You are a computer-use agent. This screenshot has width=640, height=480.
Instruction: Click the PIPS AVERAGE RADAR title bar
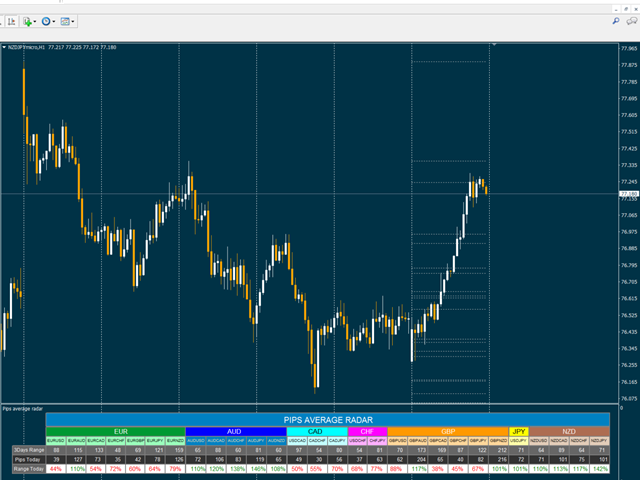(328, 420)
